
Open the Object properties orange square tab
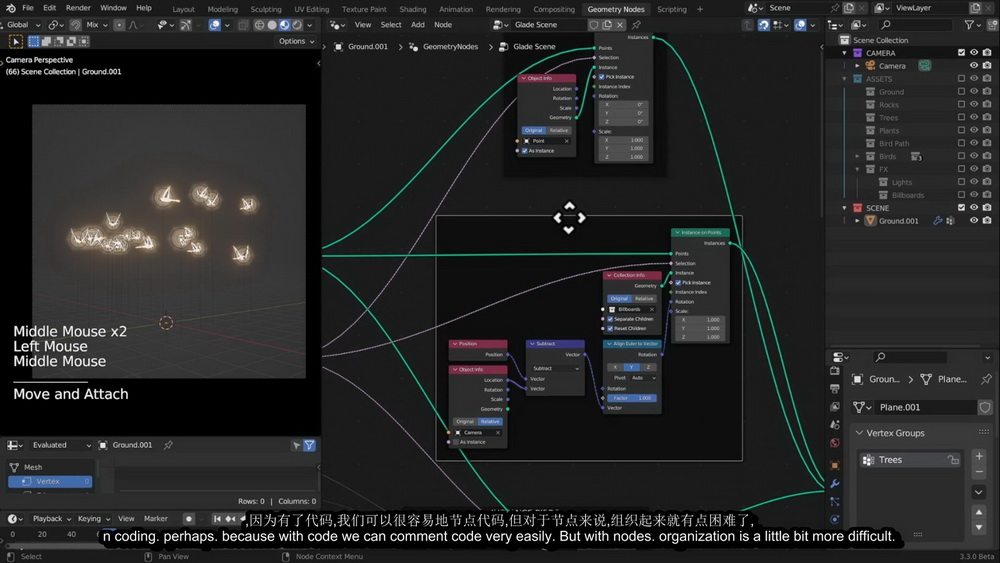coord(835,465)
